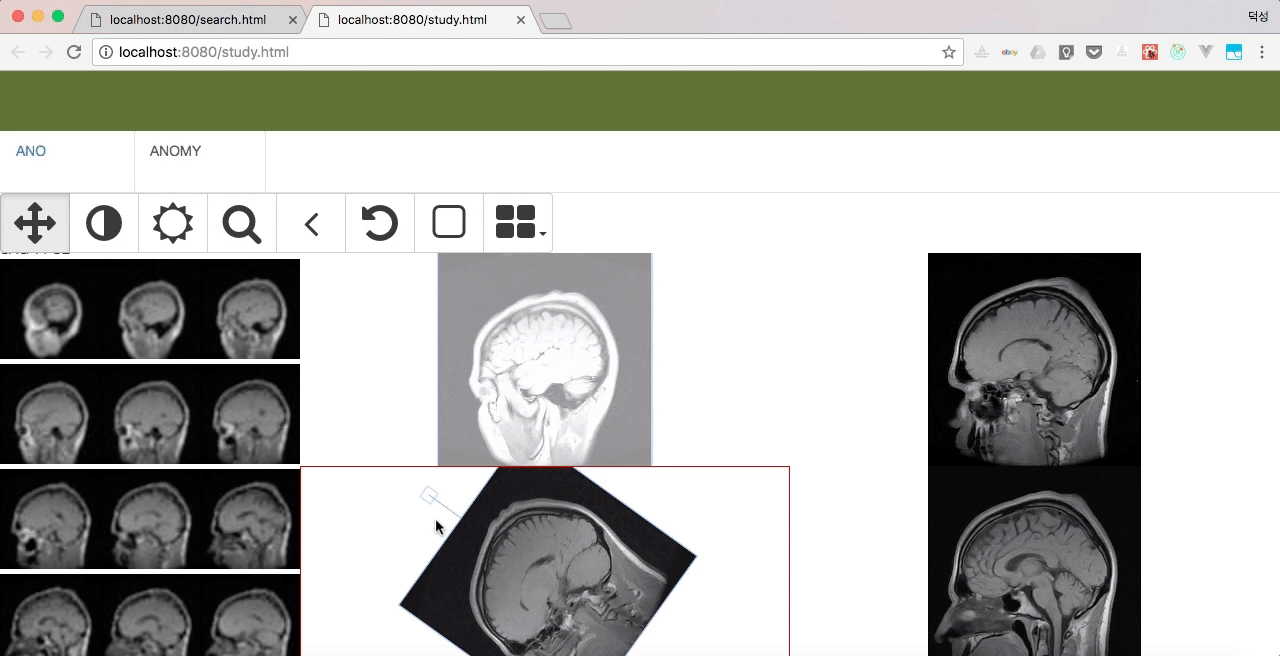Open the ANOMY tab
1280x656 pixels.
click(x=175, y=151)
